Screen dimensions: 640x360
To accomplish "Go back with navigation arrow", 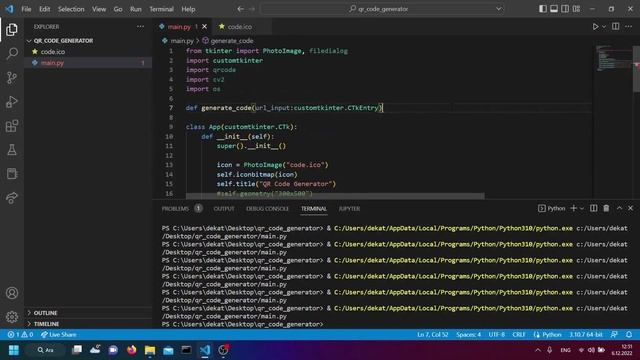I will click(x=240, y=9).
